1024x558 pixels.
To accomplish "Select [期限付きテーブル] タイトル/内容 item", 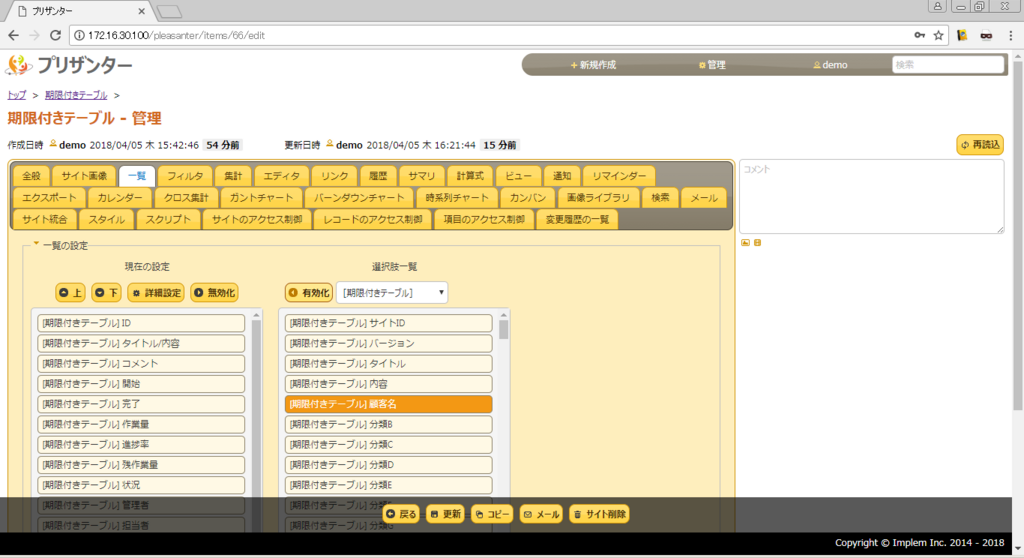I will pyautogui.click(x=141, y=343).
